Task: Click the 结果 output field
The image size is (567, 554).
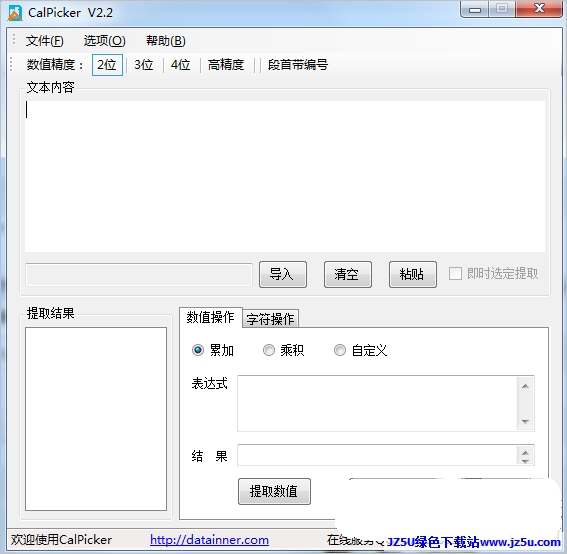Action: 377,455
